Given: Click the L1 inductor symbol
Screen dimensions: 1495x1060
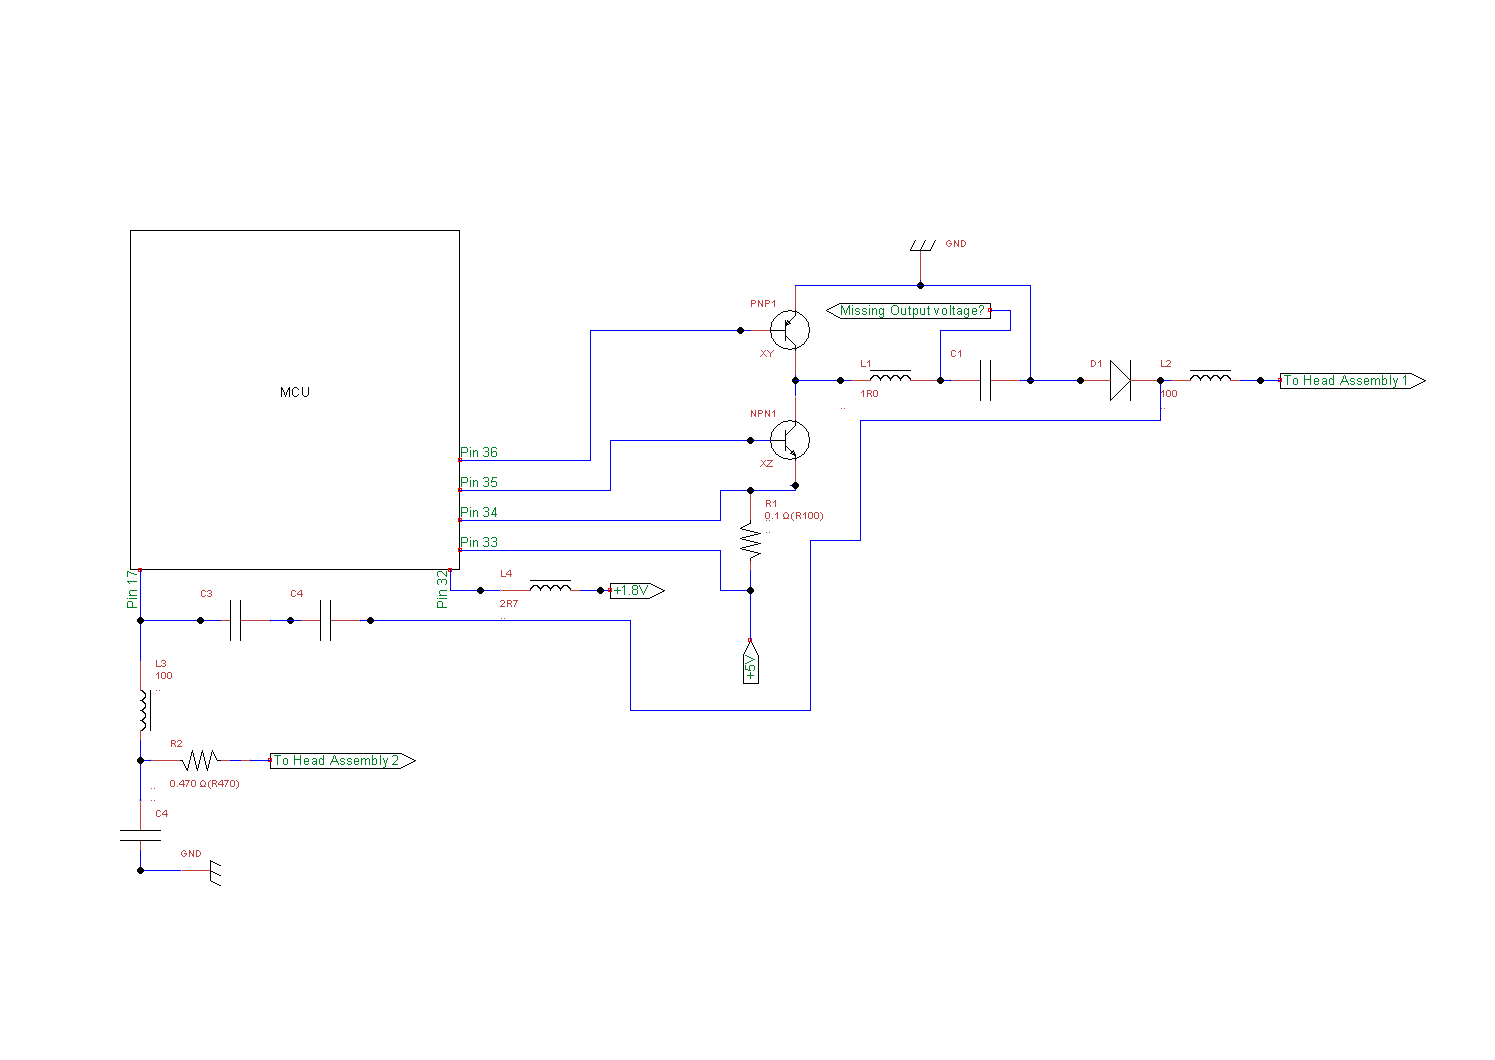Looking at the screenshot, I should 890,377.
